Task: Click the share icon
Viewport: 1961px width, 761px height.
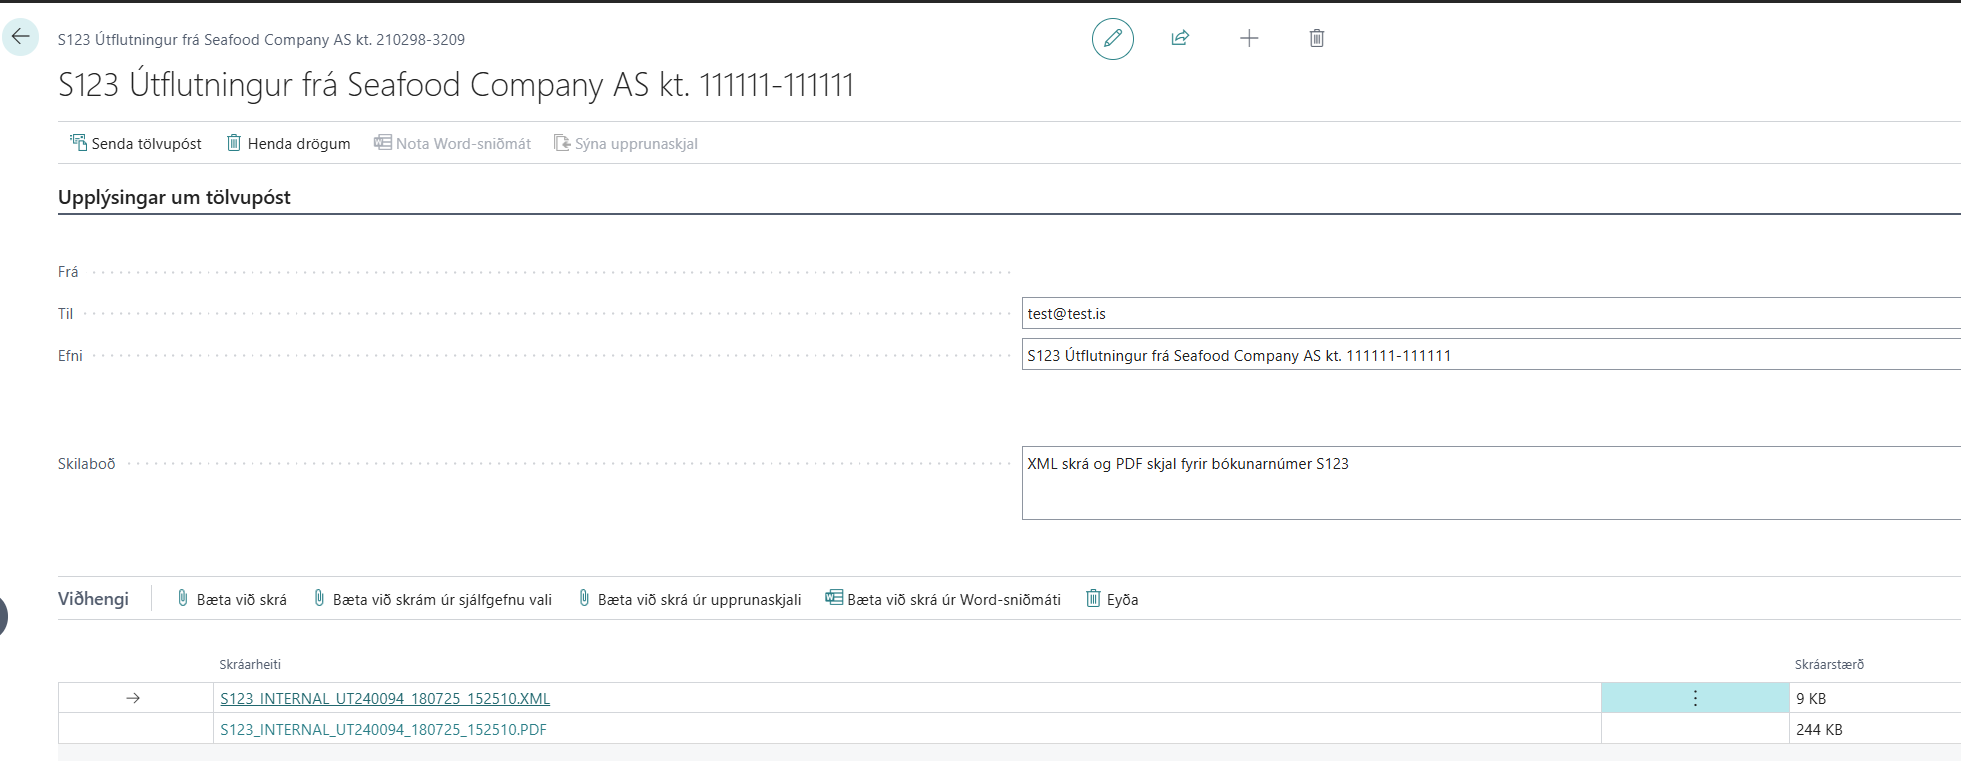Action: click(1180, 38)
